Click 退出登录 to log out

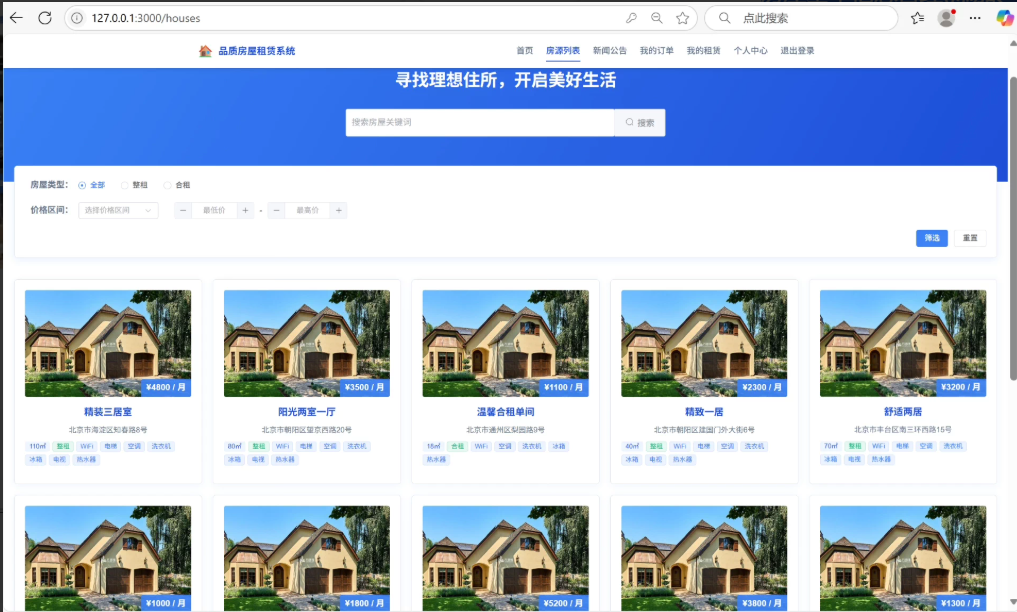tap(797, 51)
